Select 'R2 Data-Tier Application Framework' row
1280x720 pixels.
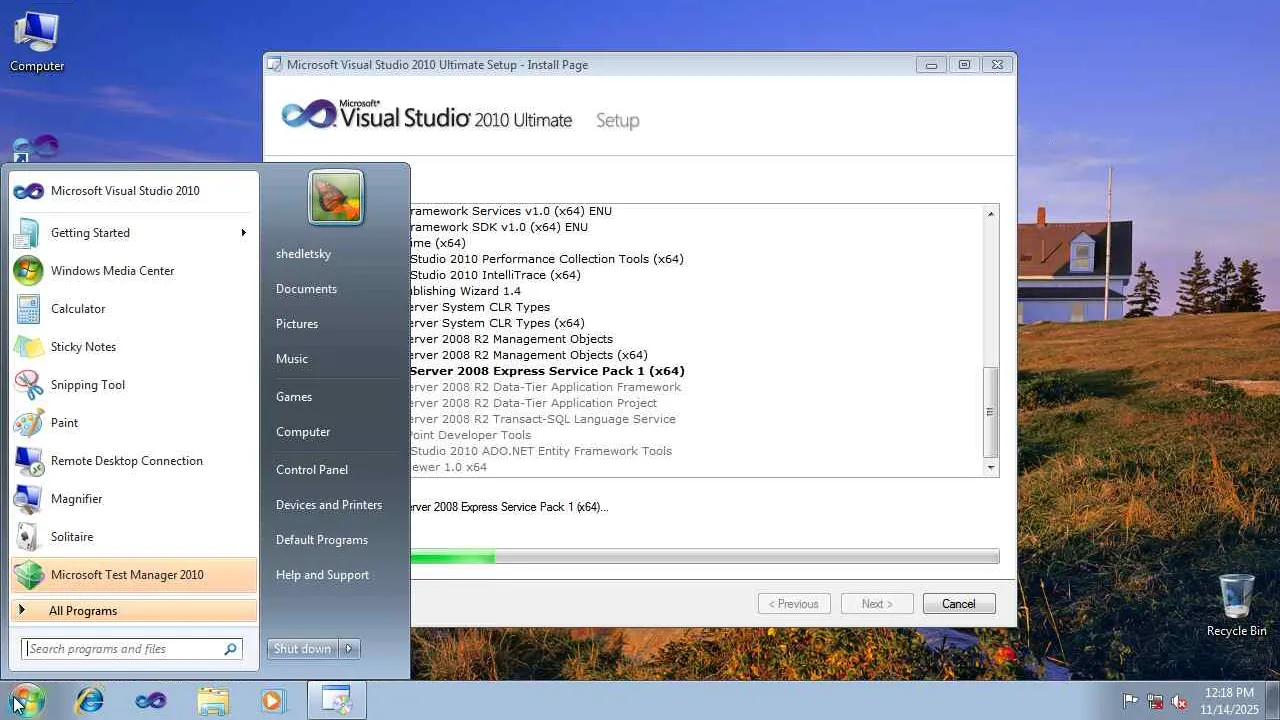(x=545, y=387)
